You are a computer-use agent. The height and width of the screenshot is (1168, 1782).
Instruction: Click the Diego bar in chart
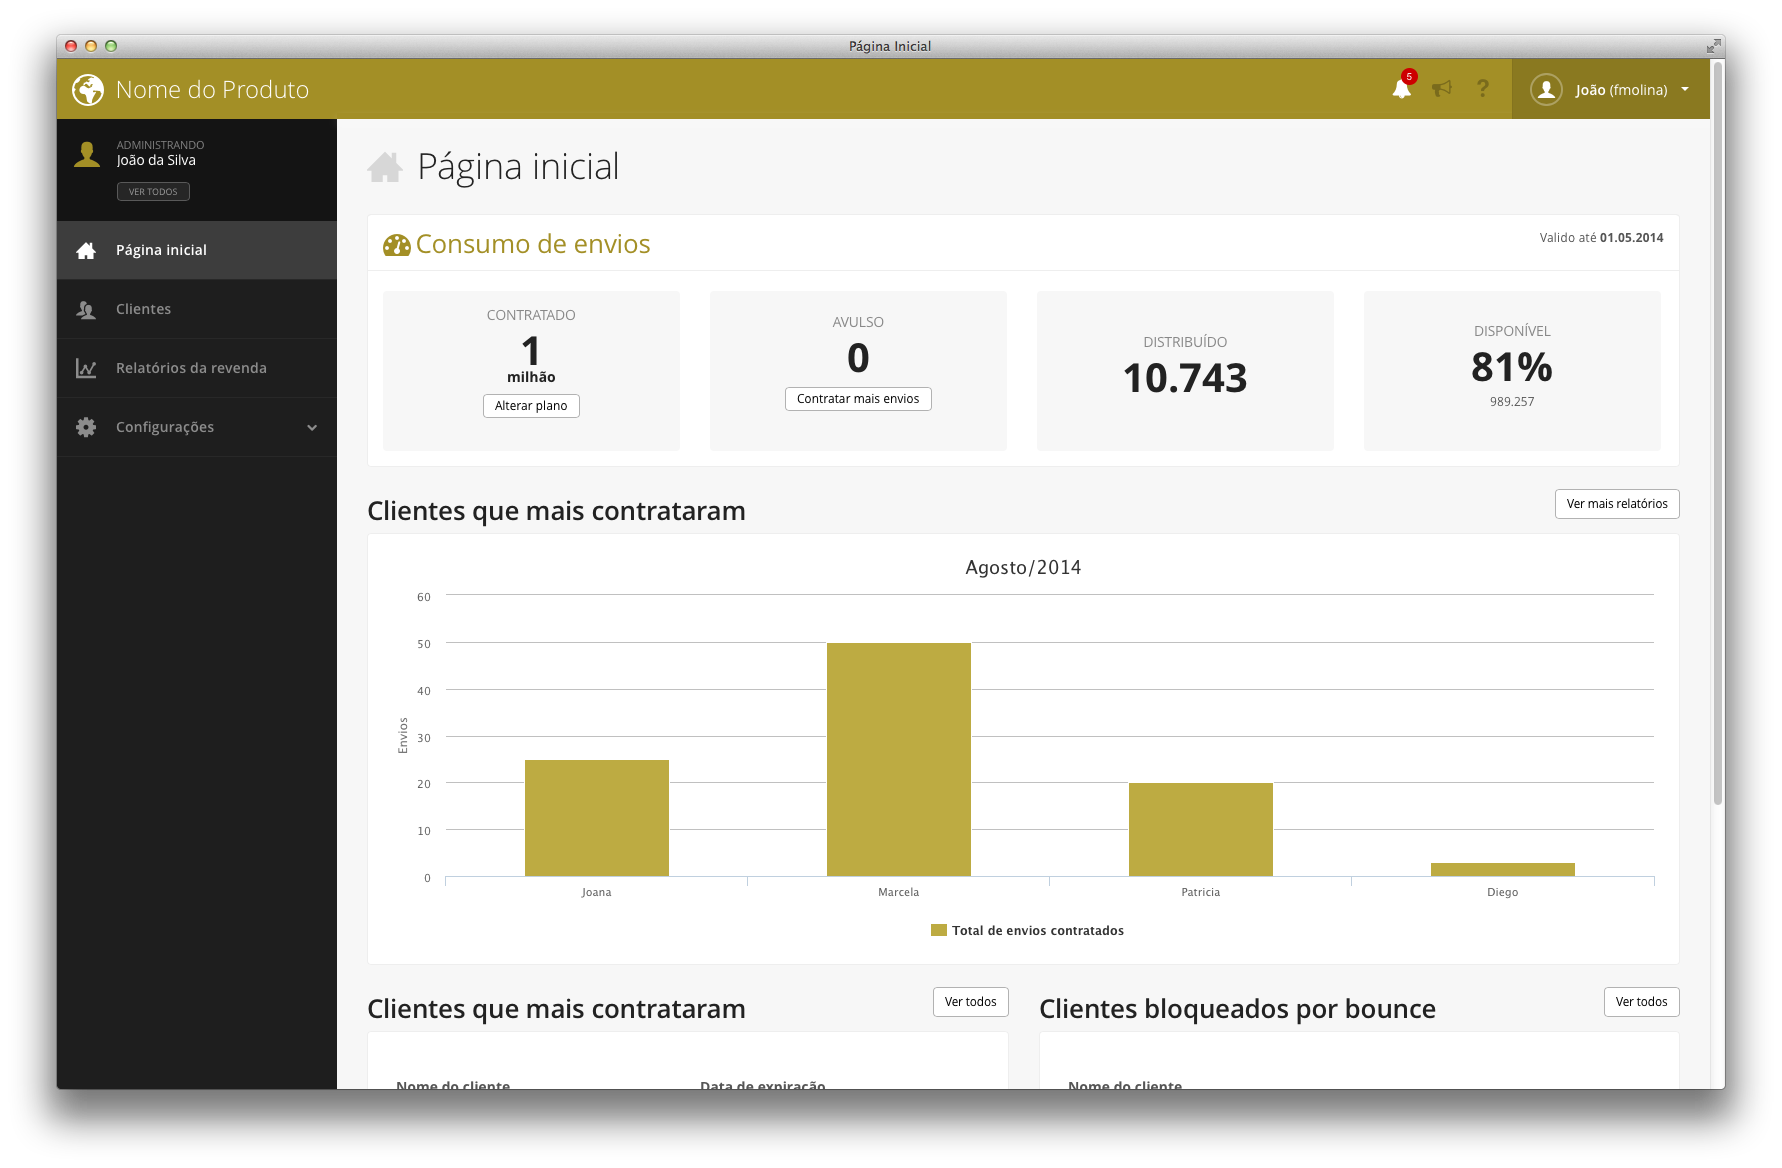[x=1503, y=870]
